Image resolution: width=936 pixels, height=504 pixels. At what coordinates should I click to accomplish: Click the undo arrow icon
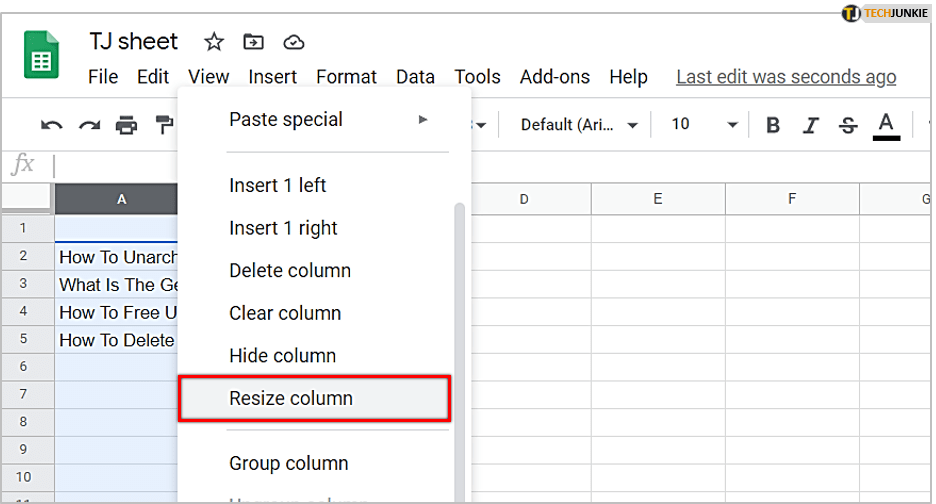tap(52, 125)
